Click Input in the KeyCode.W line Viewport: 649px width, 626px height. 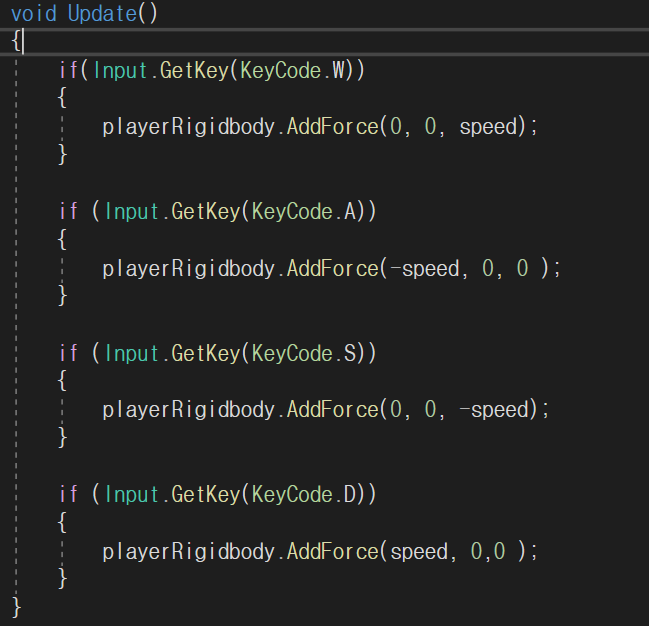coord(120,71)
